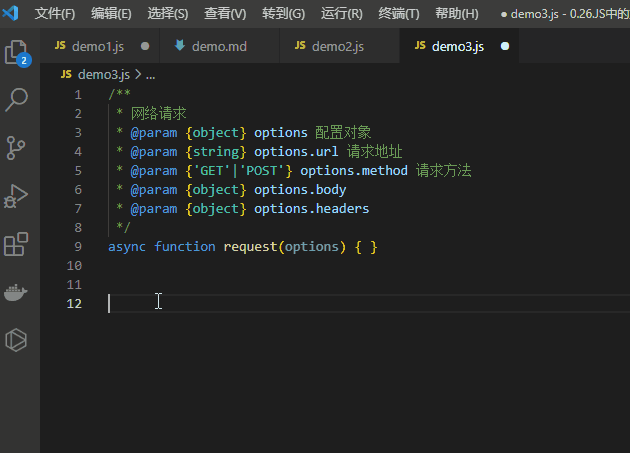
Task: Open the 运行(R) menu
Action: [x=342, y=14]
